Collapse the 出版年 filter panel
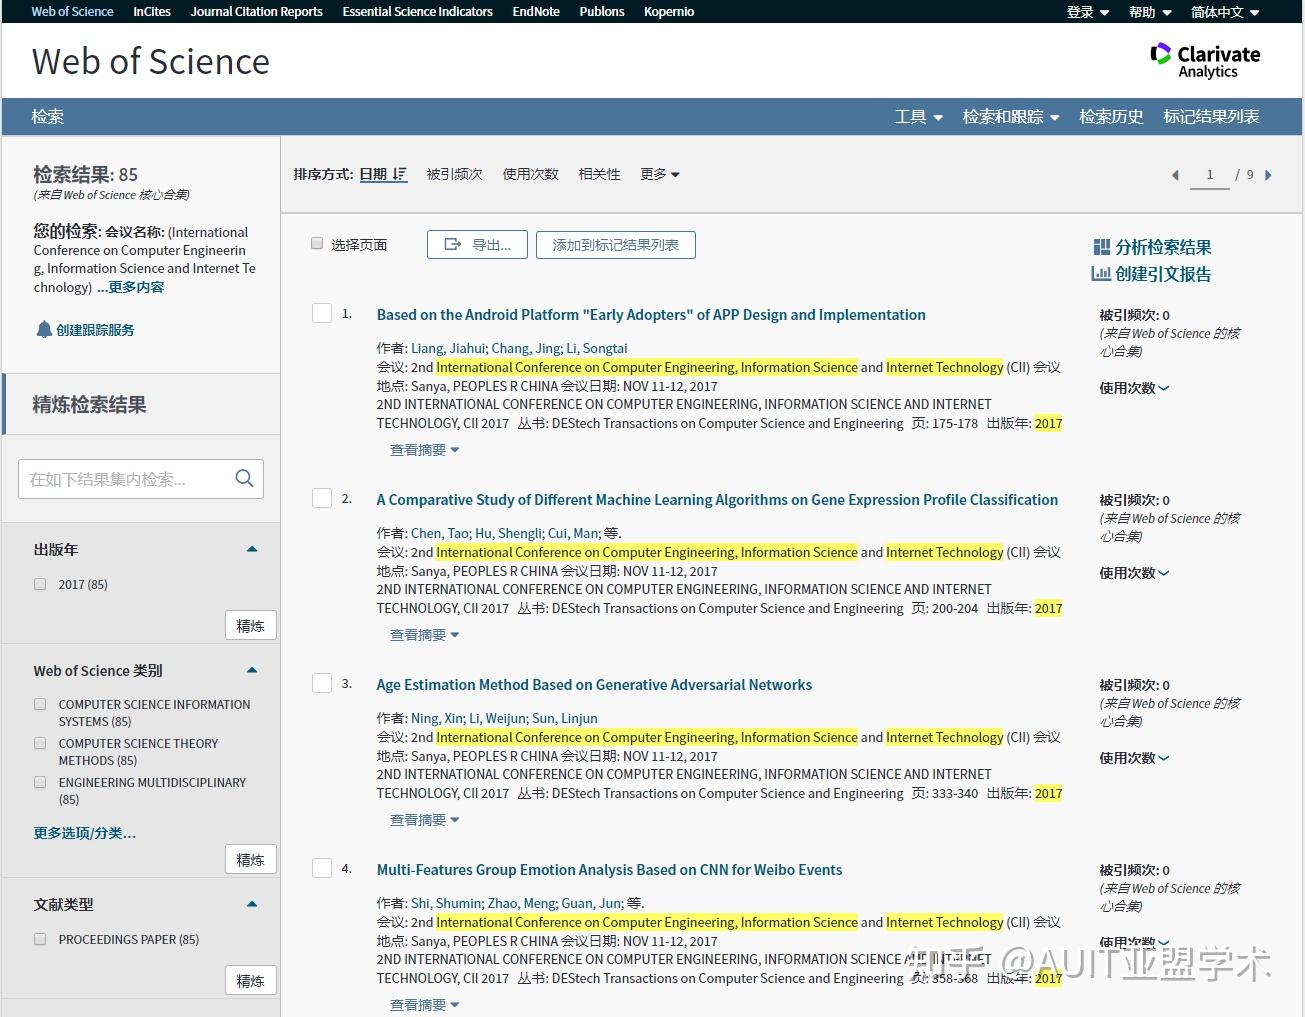Screen dimensions: 1305x1017 click(x=252, y=548)
